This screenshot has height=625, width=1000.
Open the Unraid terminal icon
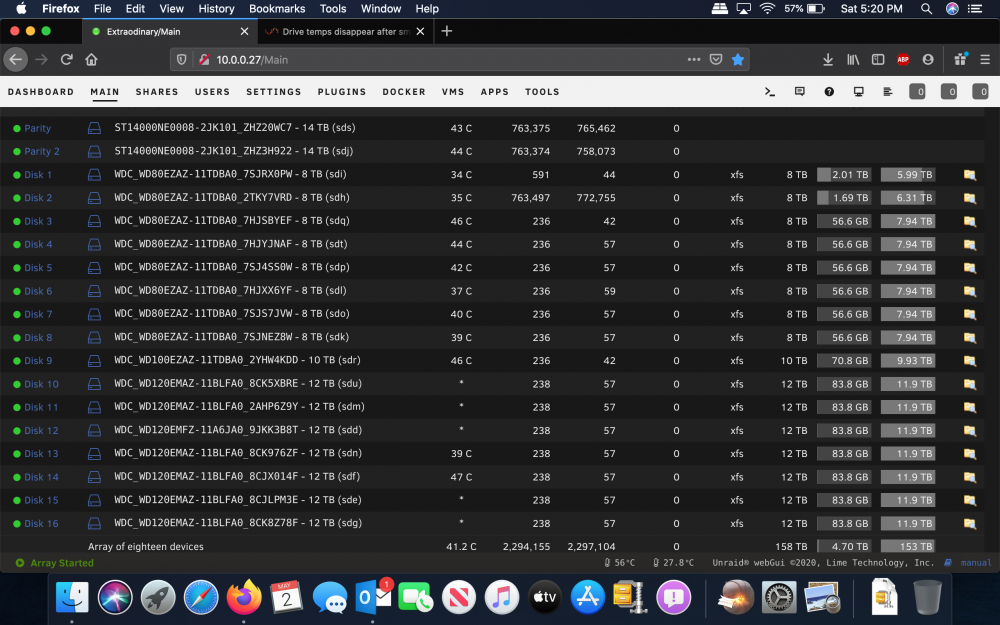[770, 92]
